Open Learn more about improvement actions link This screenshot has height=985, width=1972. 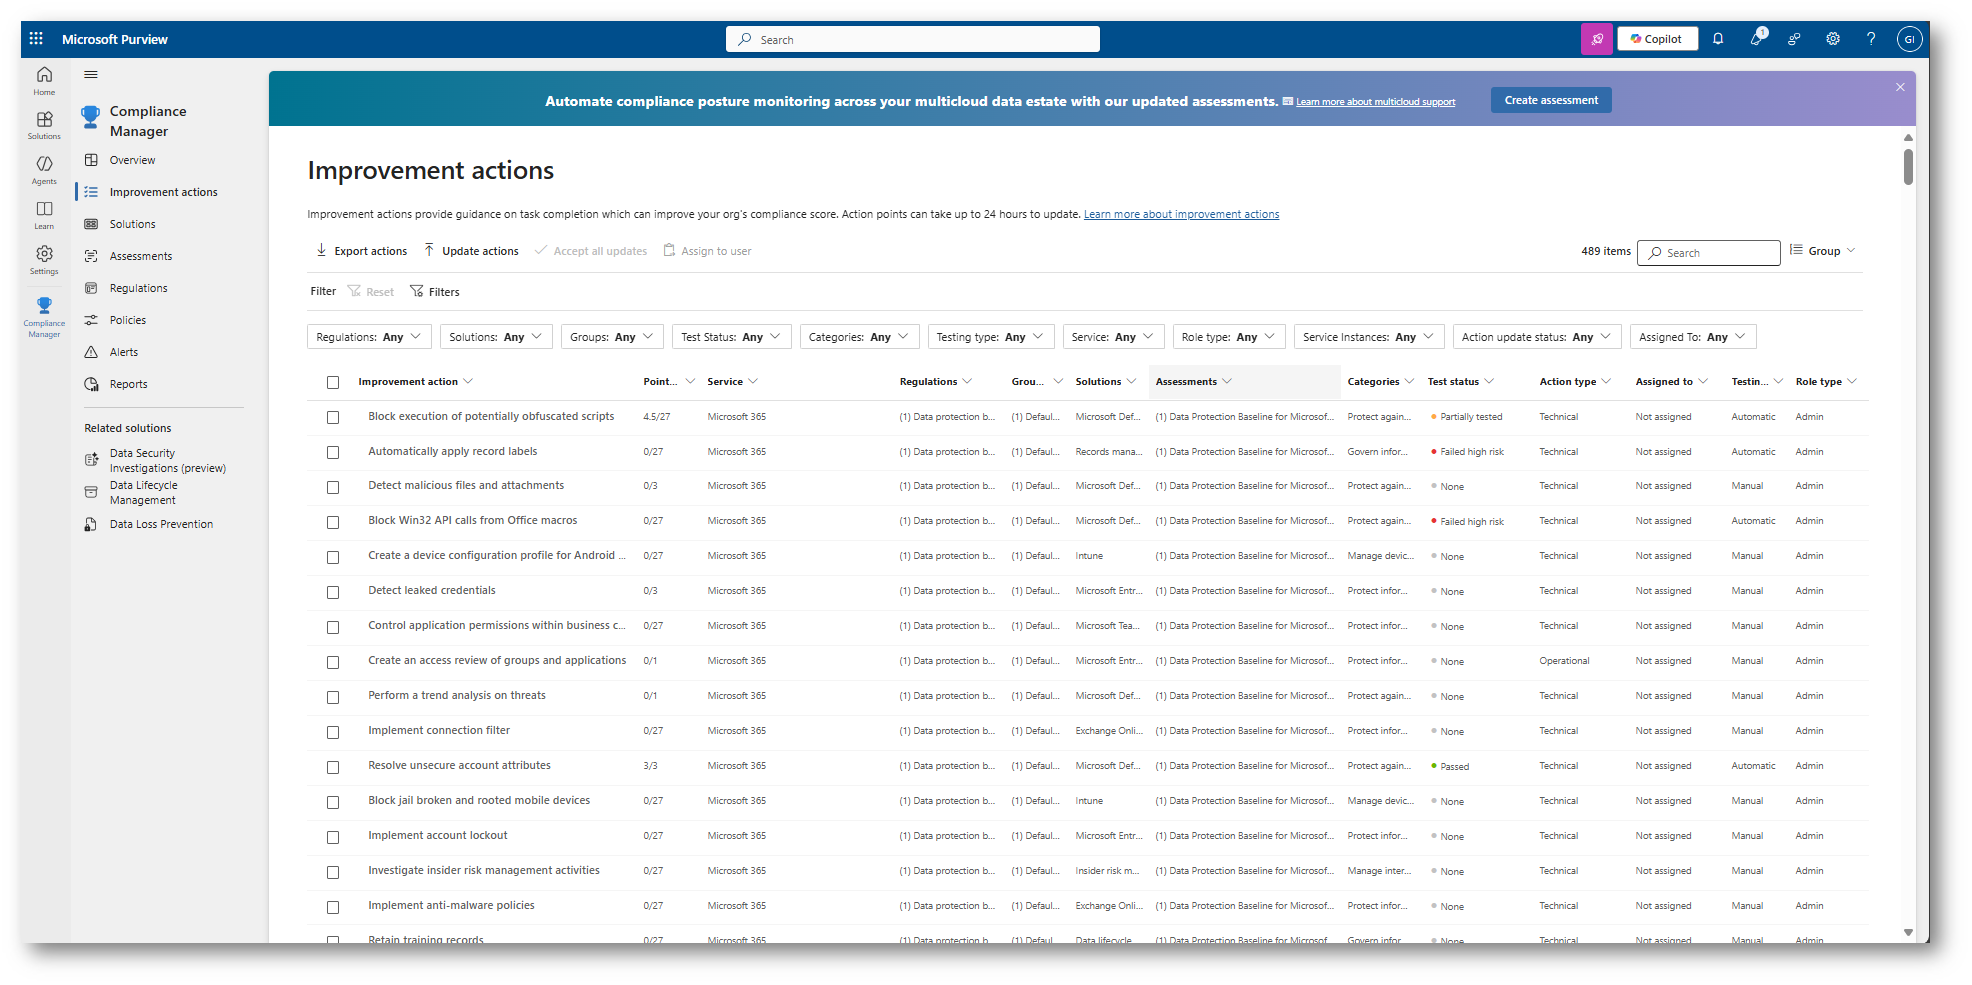tap(1181, 214)
